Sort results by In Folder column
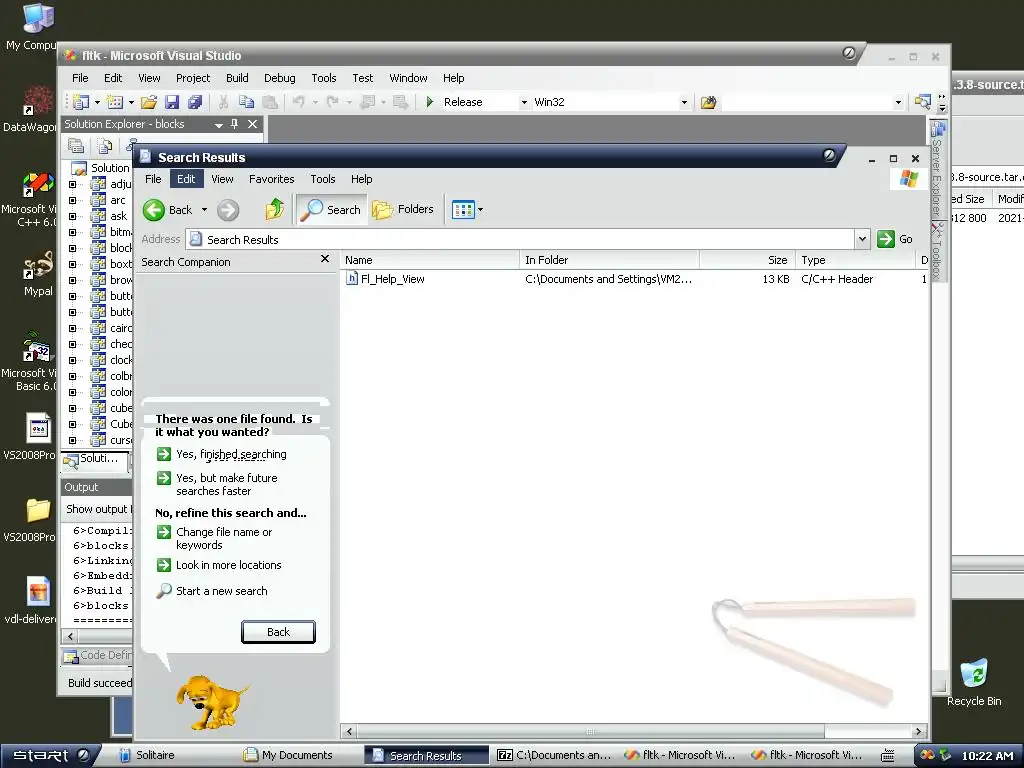1024x768 pixels. [609, 260]
